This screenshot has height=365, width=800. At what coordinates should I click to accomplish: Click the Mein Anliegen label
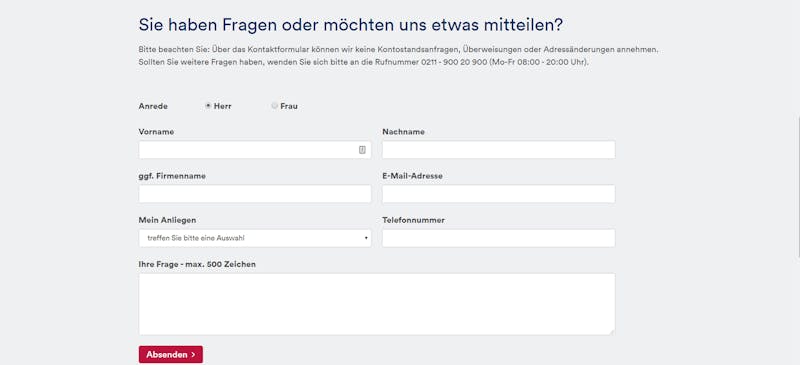click(x=167, y=220)
